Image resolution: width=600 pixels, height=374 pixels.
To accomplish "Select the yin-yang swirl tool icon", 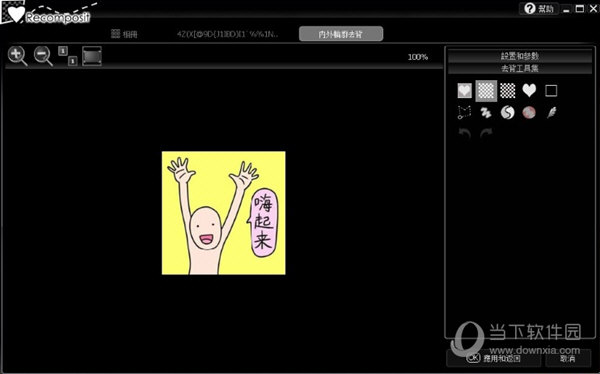I will point(508,113).
